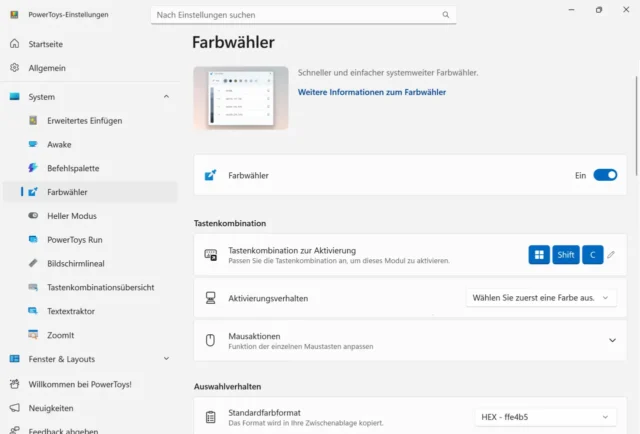This screenshot has width=640, height=434.
Task: Click the Willkommen bei PowerToys icon
Action: coord(15,384)
